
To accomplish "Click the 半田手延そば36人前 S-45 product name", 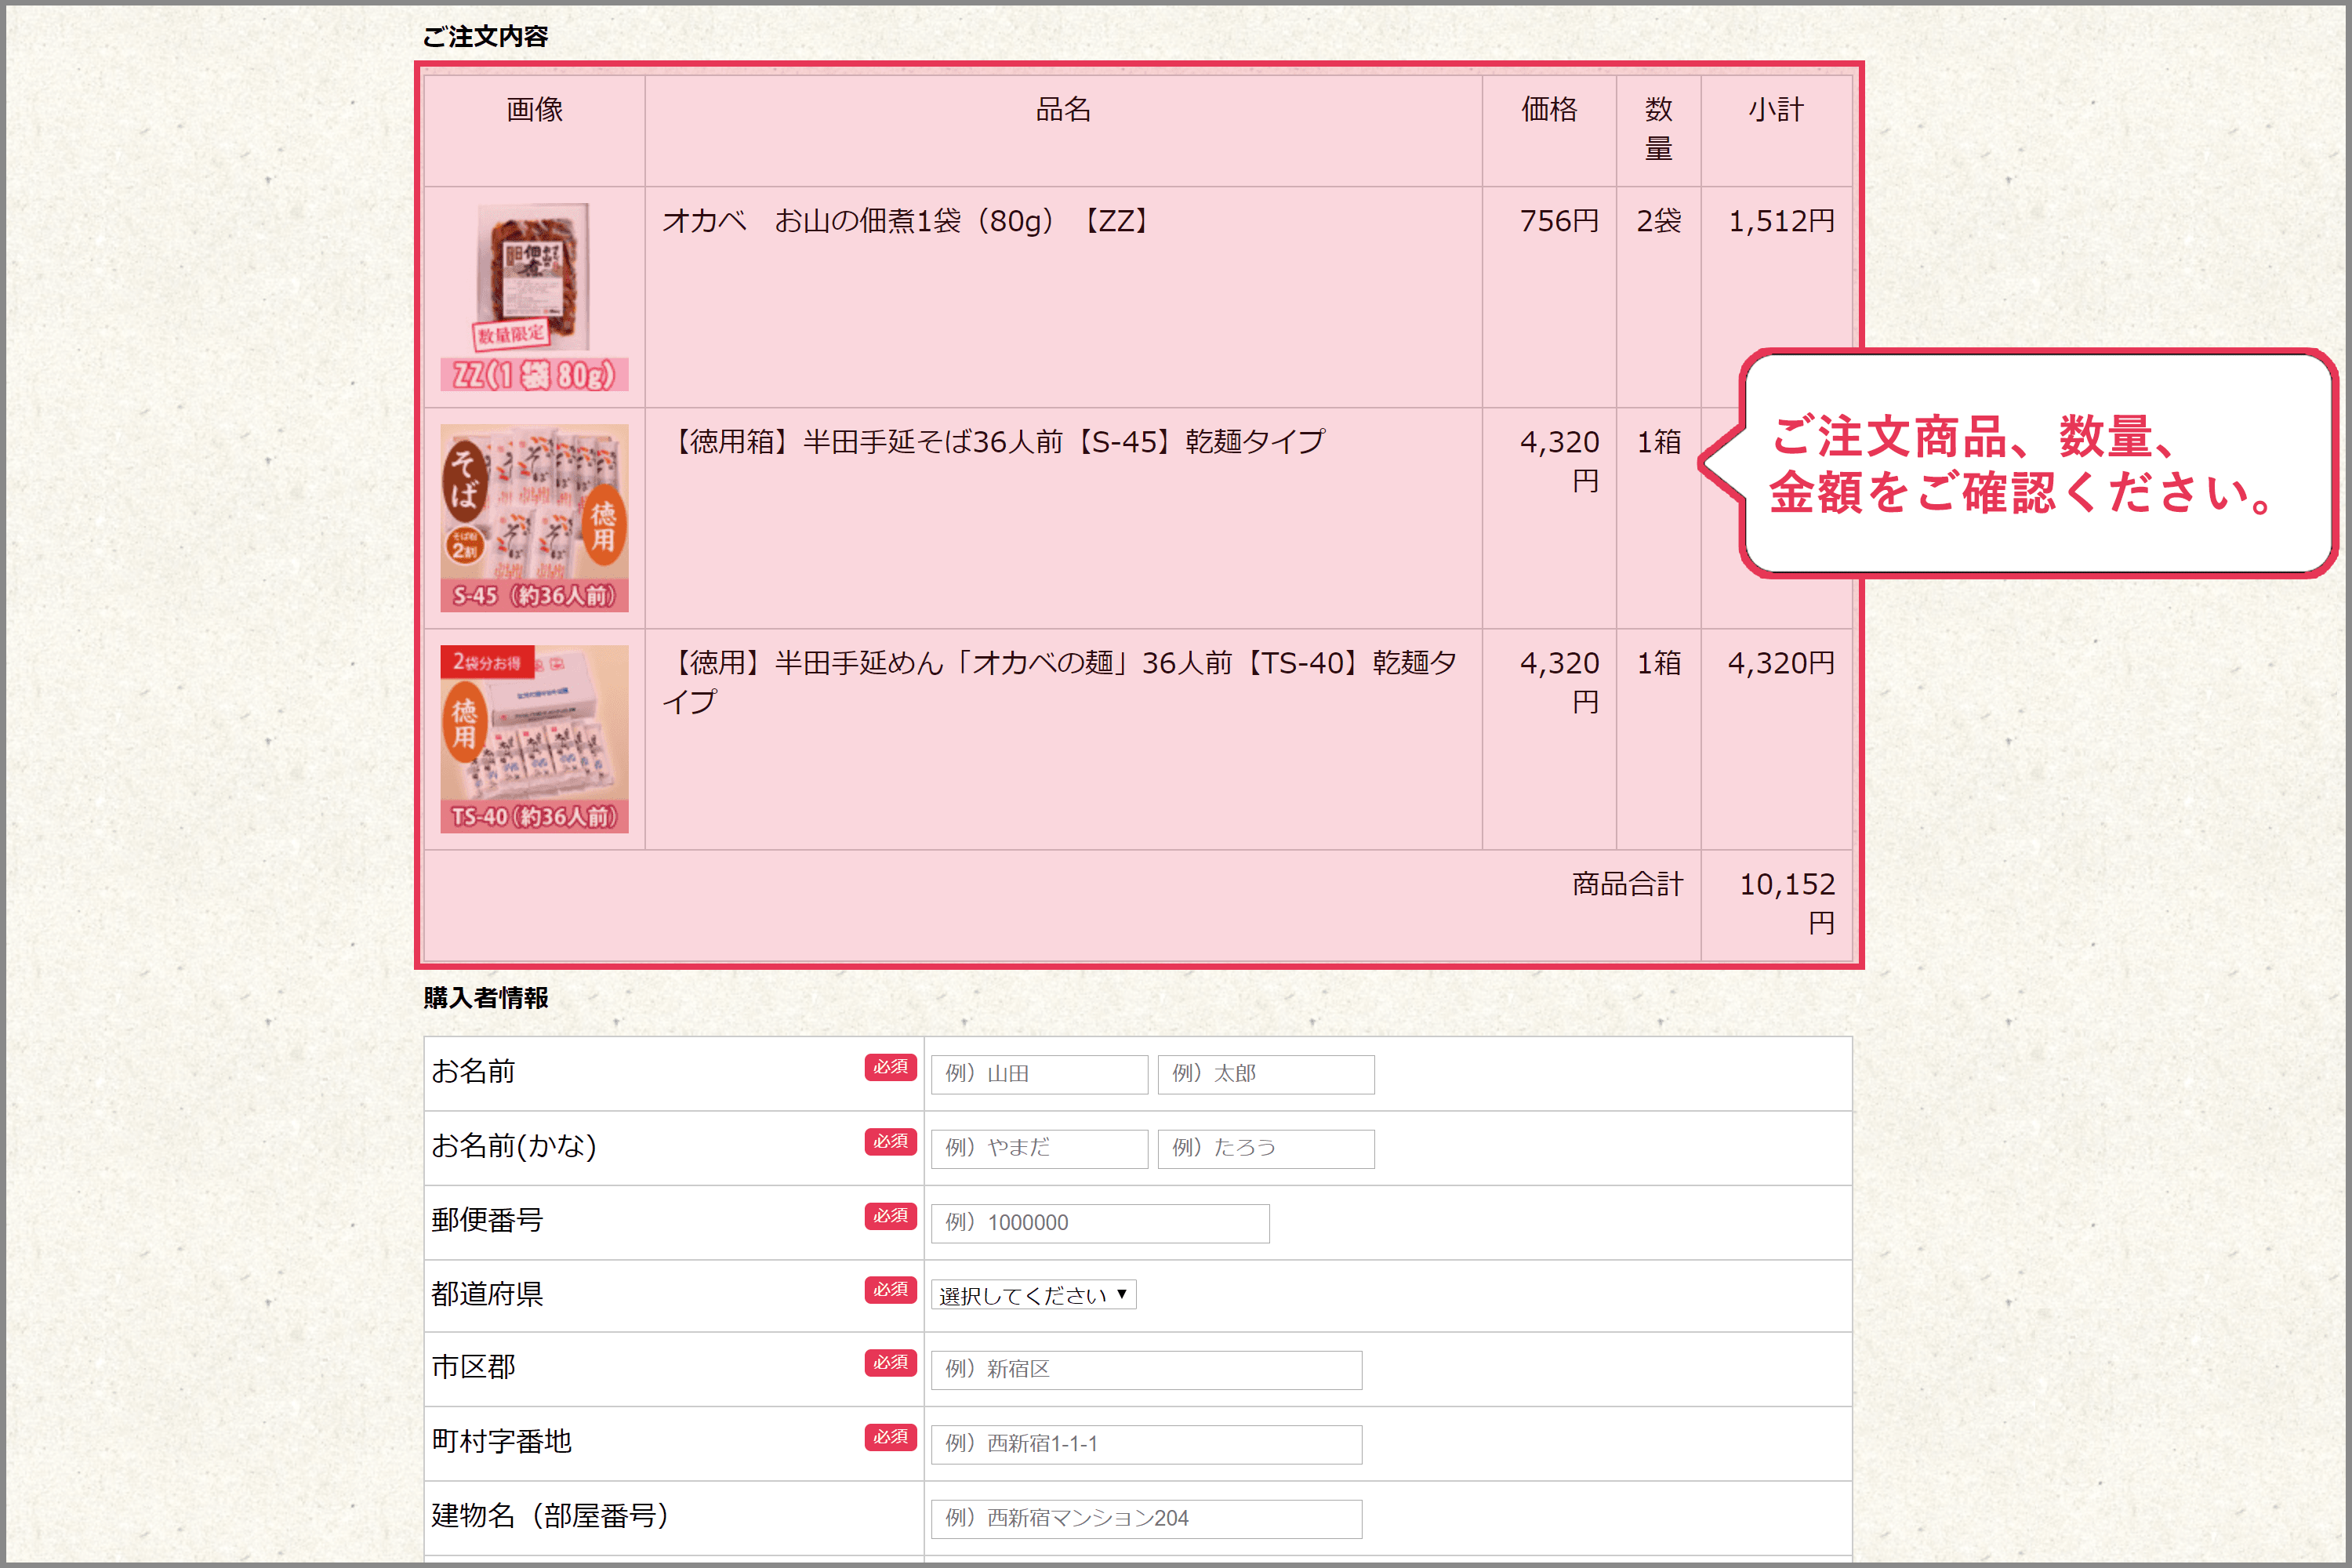I will point(995,442).
